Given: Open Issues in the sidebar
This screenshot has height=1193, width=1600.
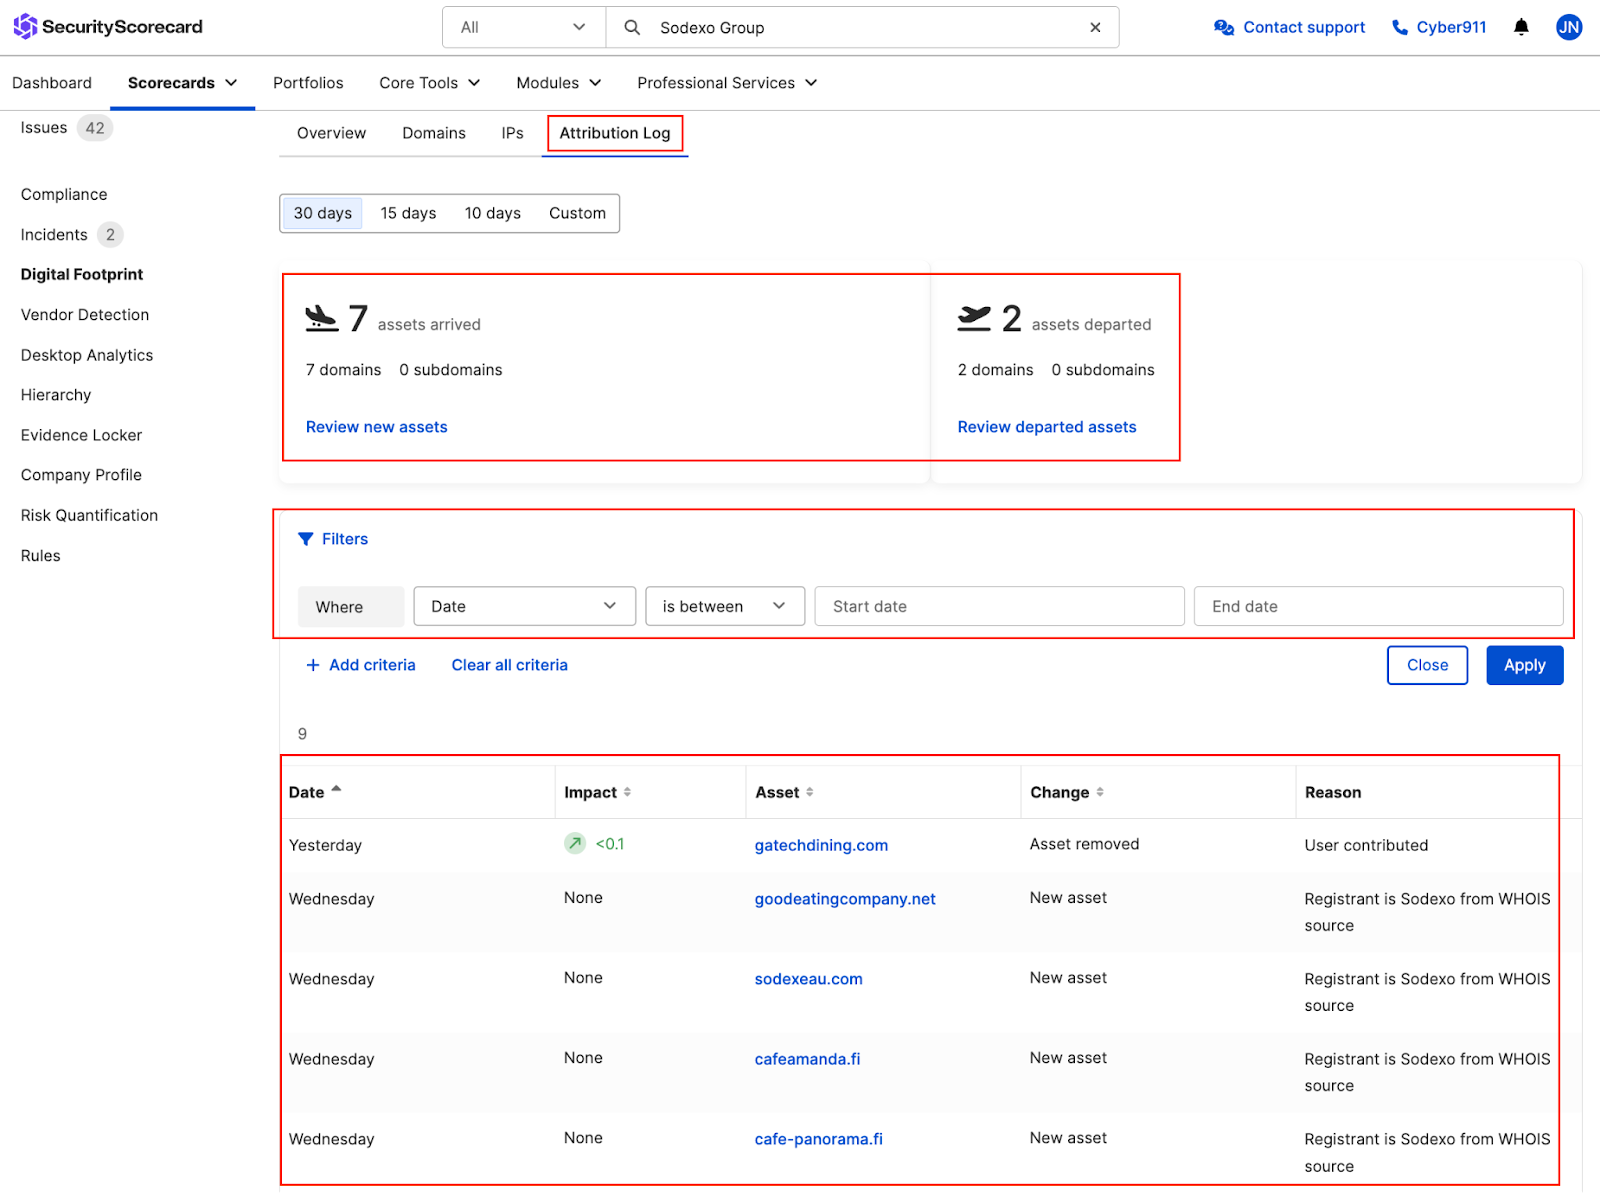Looking at the screenshot, I should pos(44,128).
